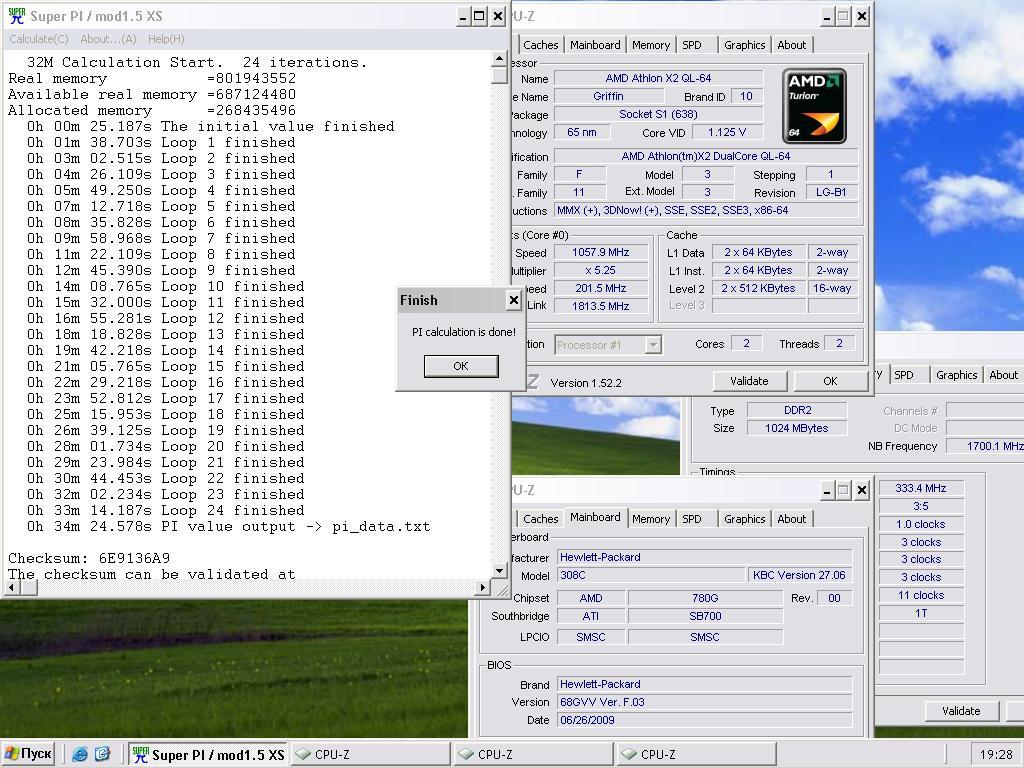Click Validate in top CPU-Z window
The width and height of the screenshot is (1024, 768).
click(749, 381)
